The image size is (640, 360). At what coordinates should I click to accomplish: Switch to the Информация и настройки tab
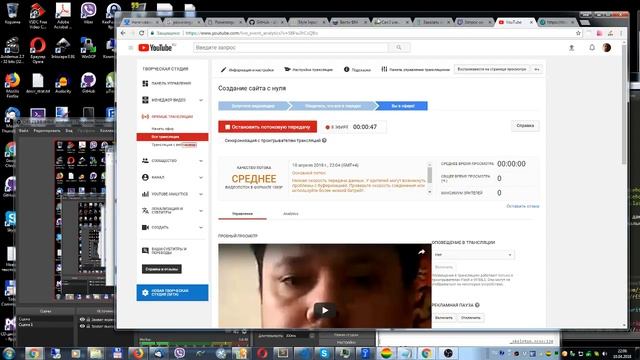tap(247, 70)
